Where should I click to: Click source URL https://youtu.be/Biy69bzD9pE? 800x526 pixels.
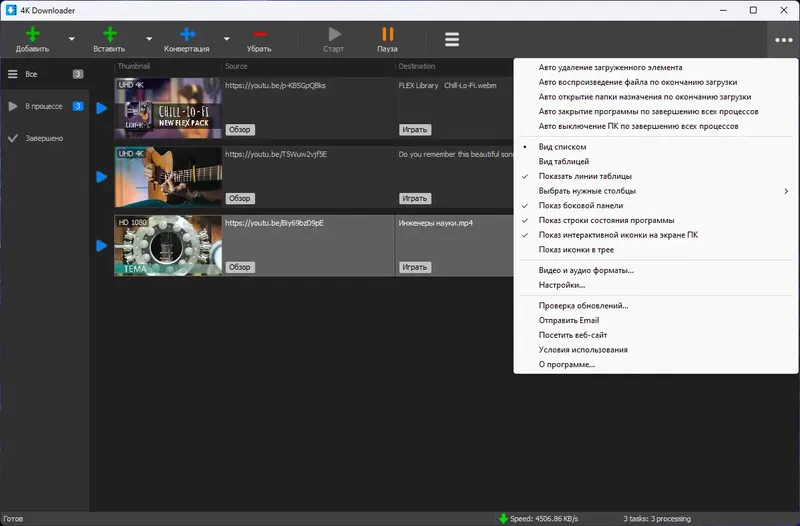click(274, 223)
